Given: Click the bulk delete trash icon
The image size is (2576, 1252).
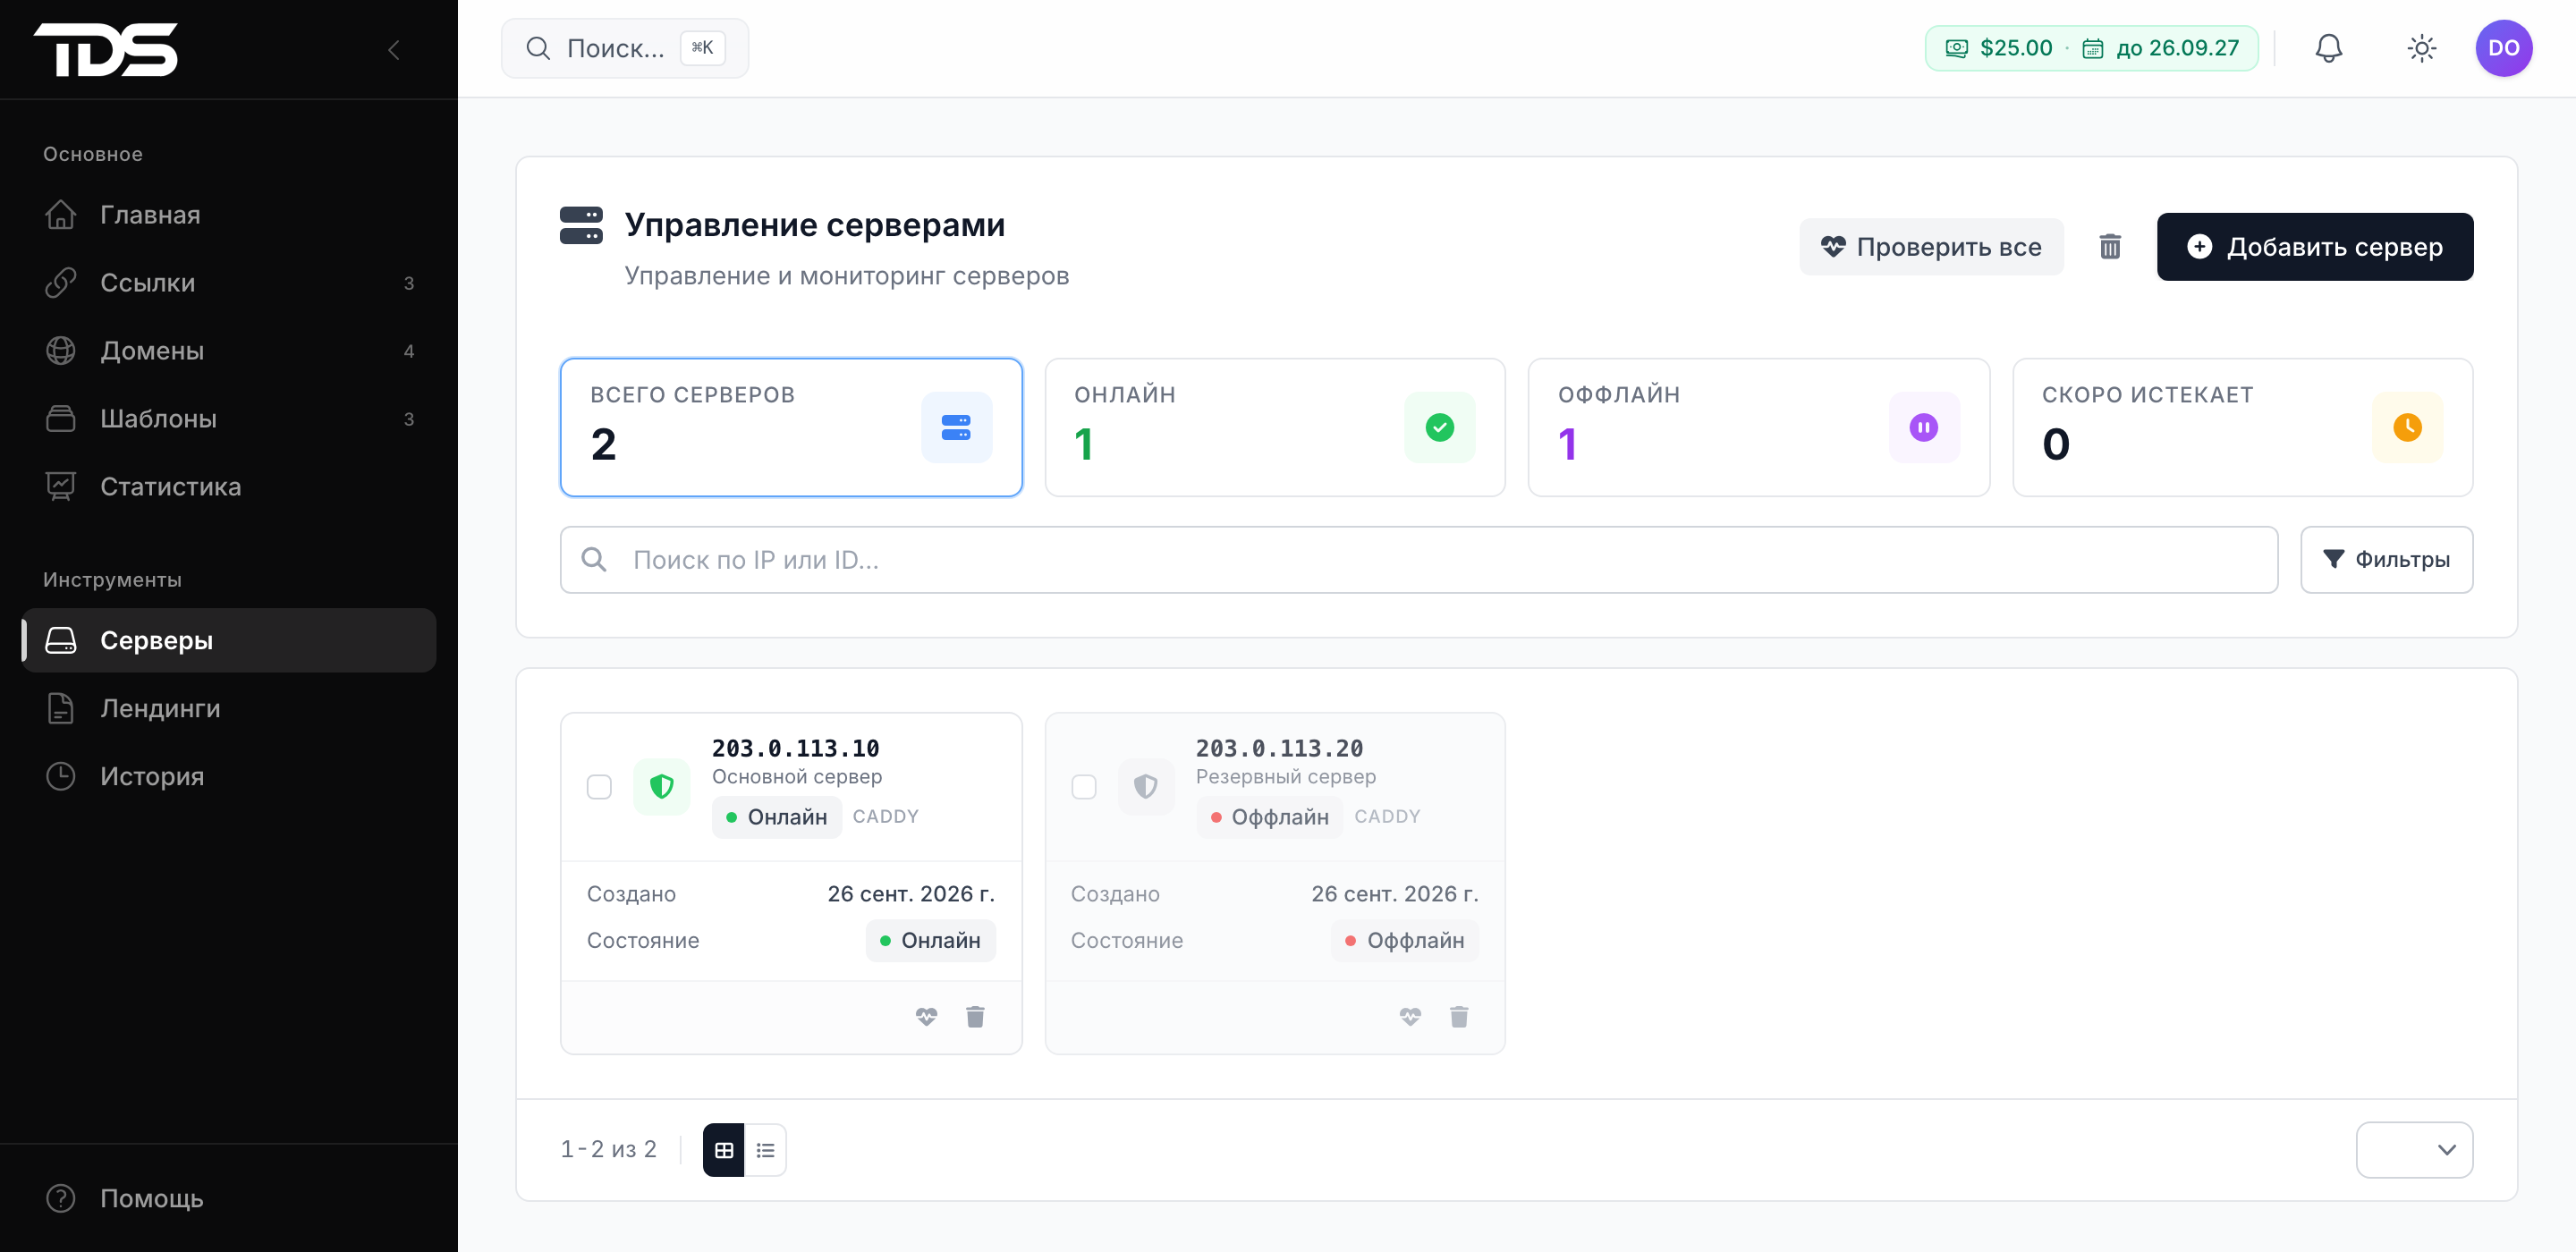Looking at the screenshot, I should coord(2109,246).
